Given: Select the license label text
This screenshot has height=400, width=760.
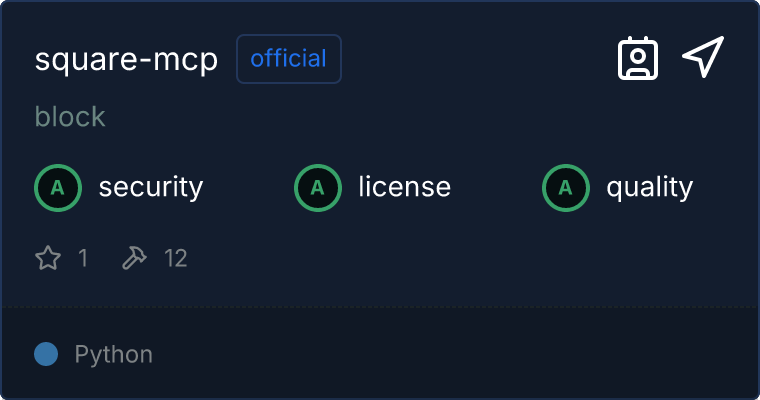Looking at the screenshot, I should coord(404,187).
